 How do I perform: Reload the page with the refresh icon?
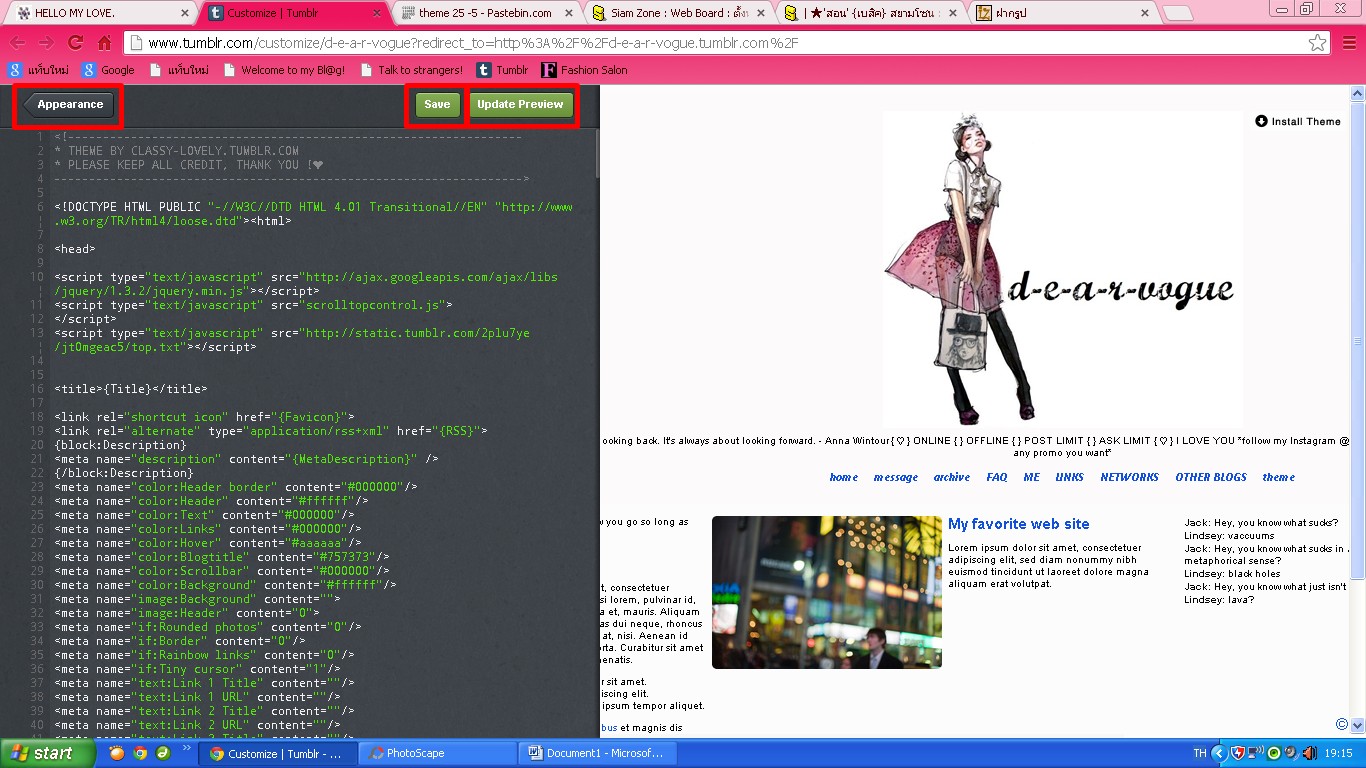[x=75, y=43]
